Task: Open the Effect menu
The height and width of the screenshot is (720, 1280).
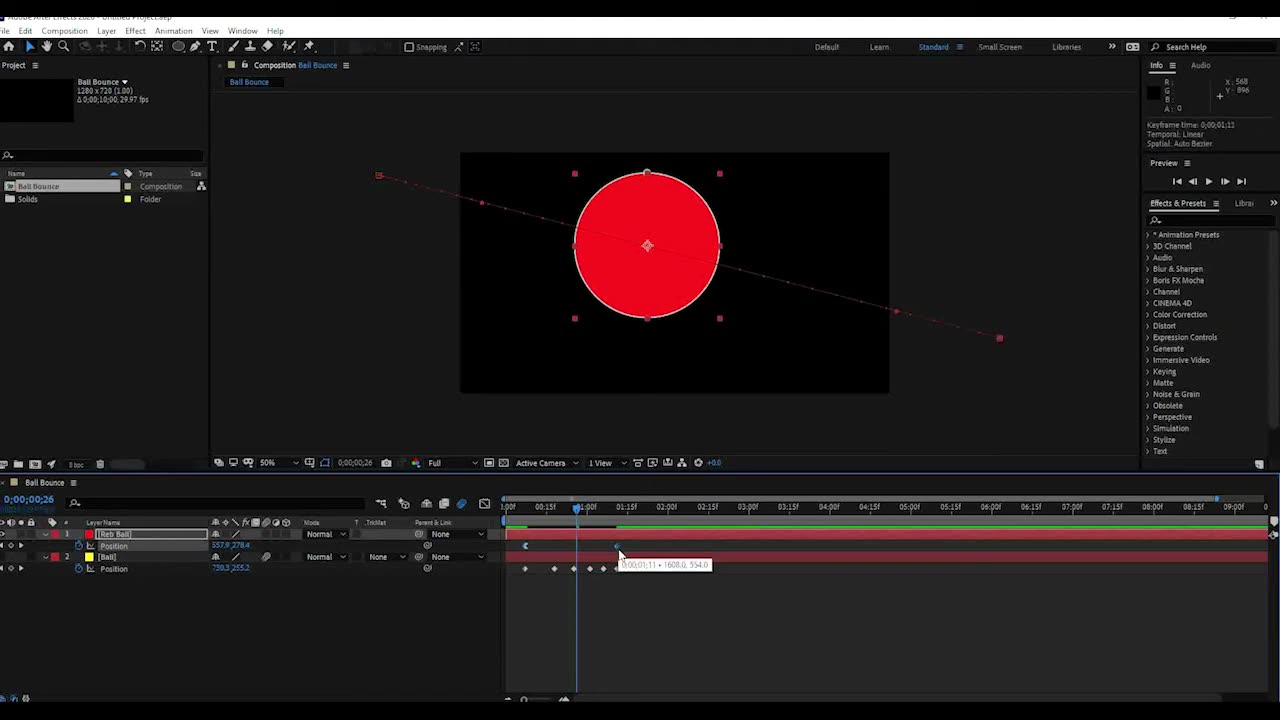Action: 135,31
